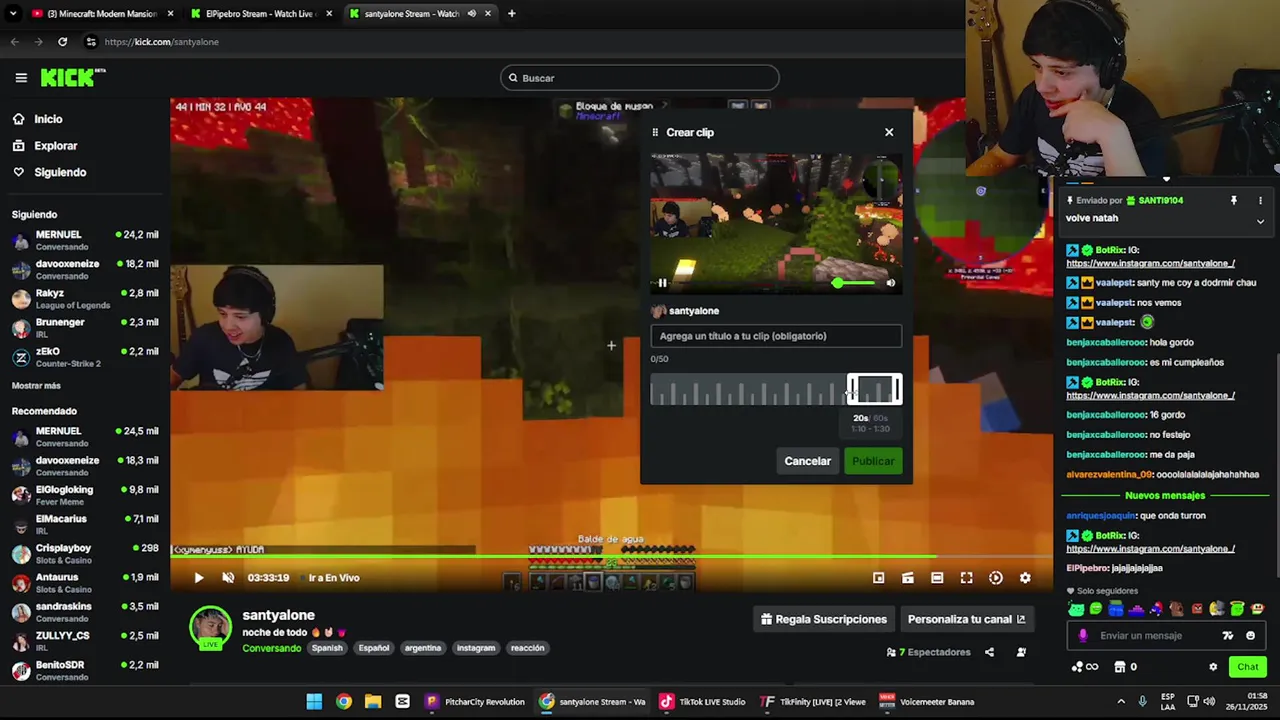Mute the clip preview speaker icon
This screenshot has width=1280, height=720.
point(890,283)
